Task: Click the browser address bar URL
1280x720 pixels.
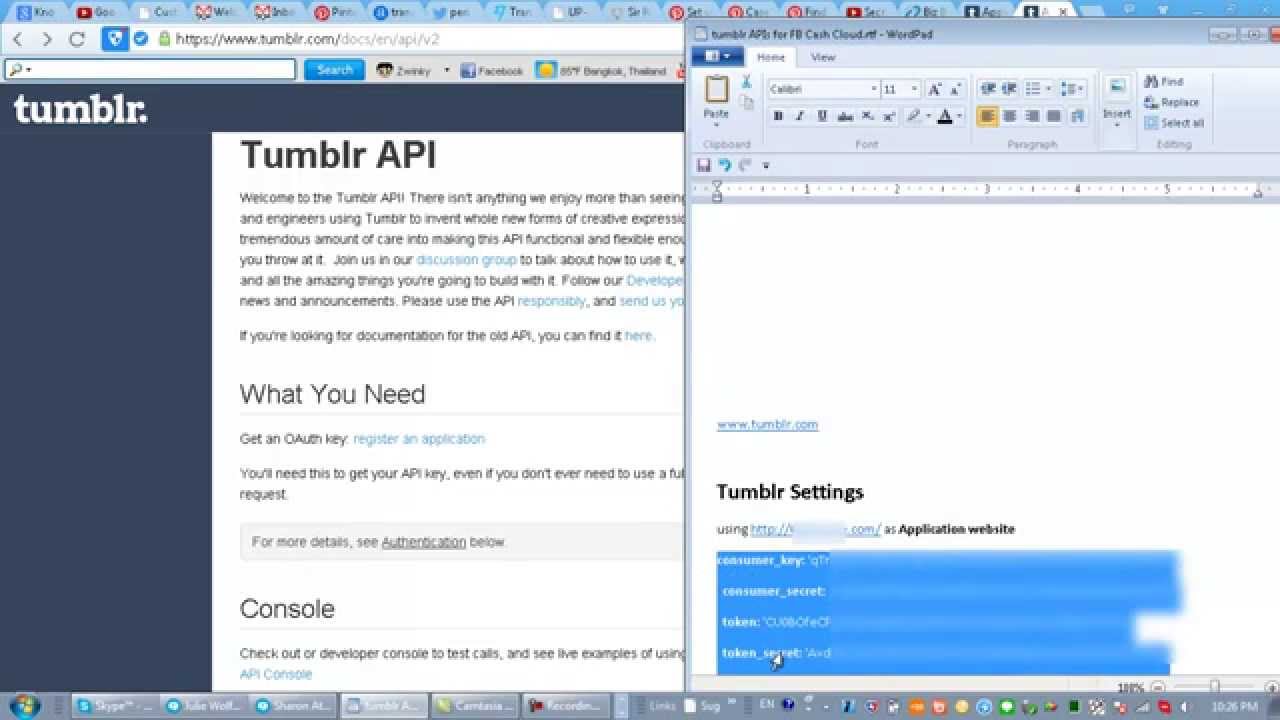Action: [307, 40]
